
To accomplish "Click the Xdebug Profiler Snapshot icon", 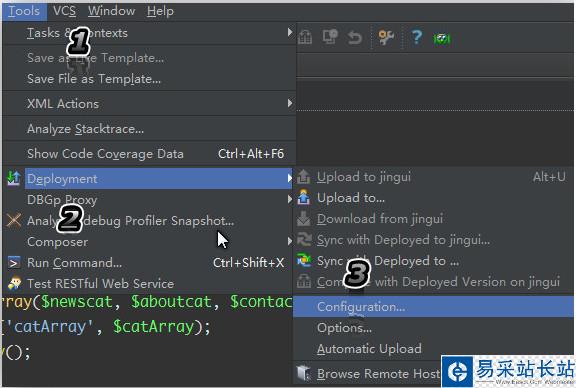I will [14, 220].
